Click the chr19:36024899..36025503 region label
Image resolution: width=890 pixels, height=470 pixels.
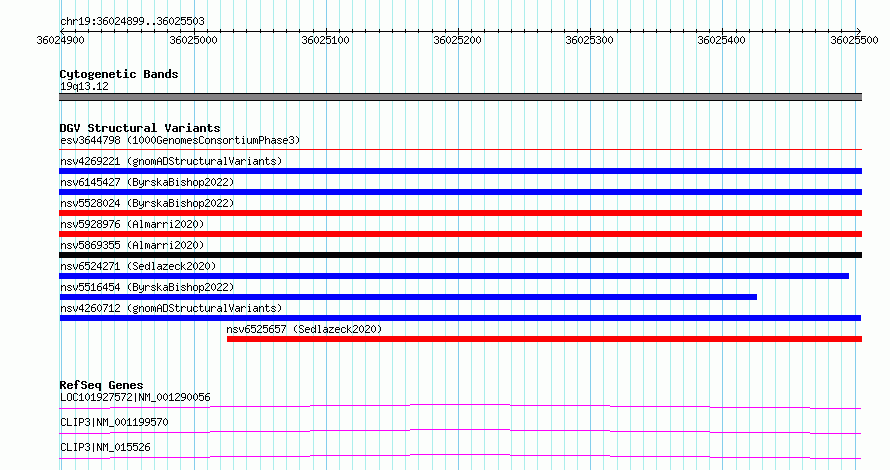click(132, 21)
